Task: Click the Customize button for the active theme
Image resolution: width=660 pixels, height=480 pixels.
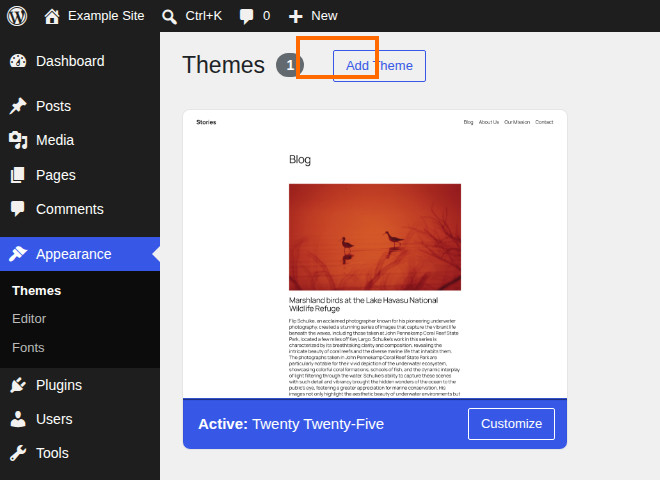Action: click(x=511, y=424)
